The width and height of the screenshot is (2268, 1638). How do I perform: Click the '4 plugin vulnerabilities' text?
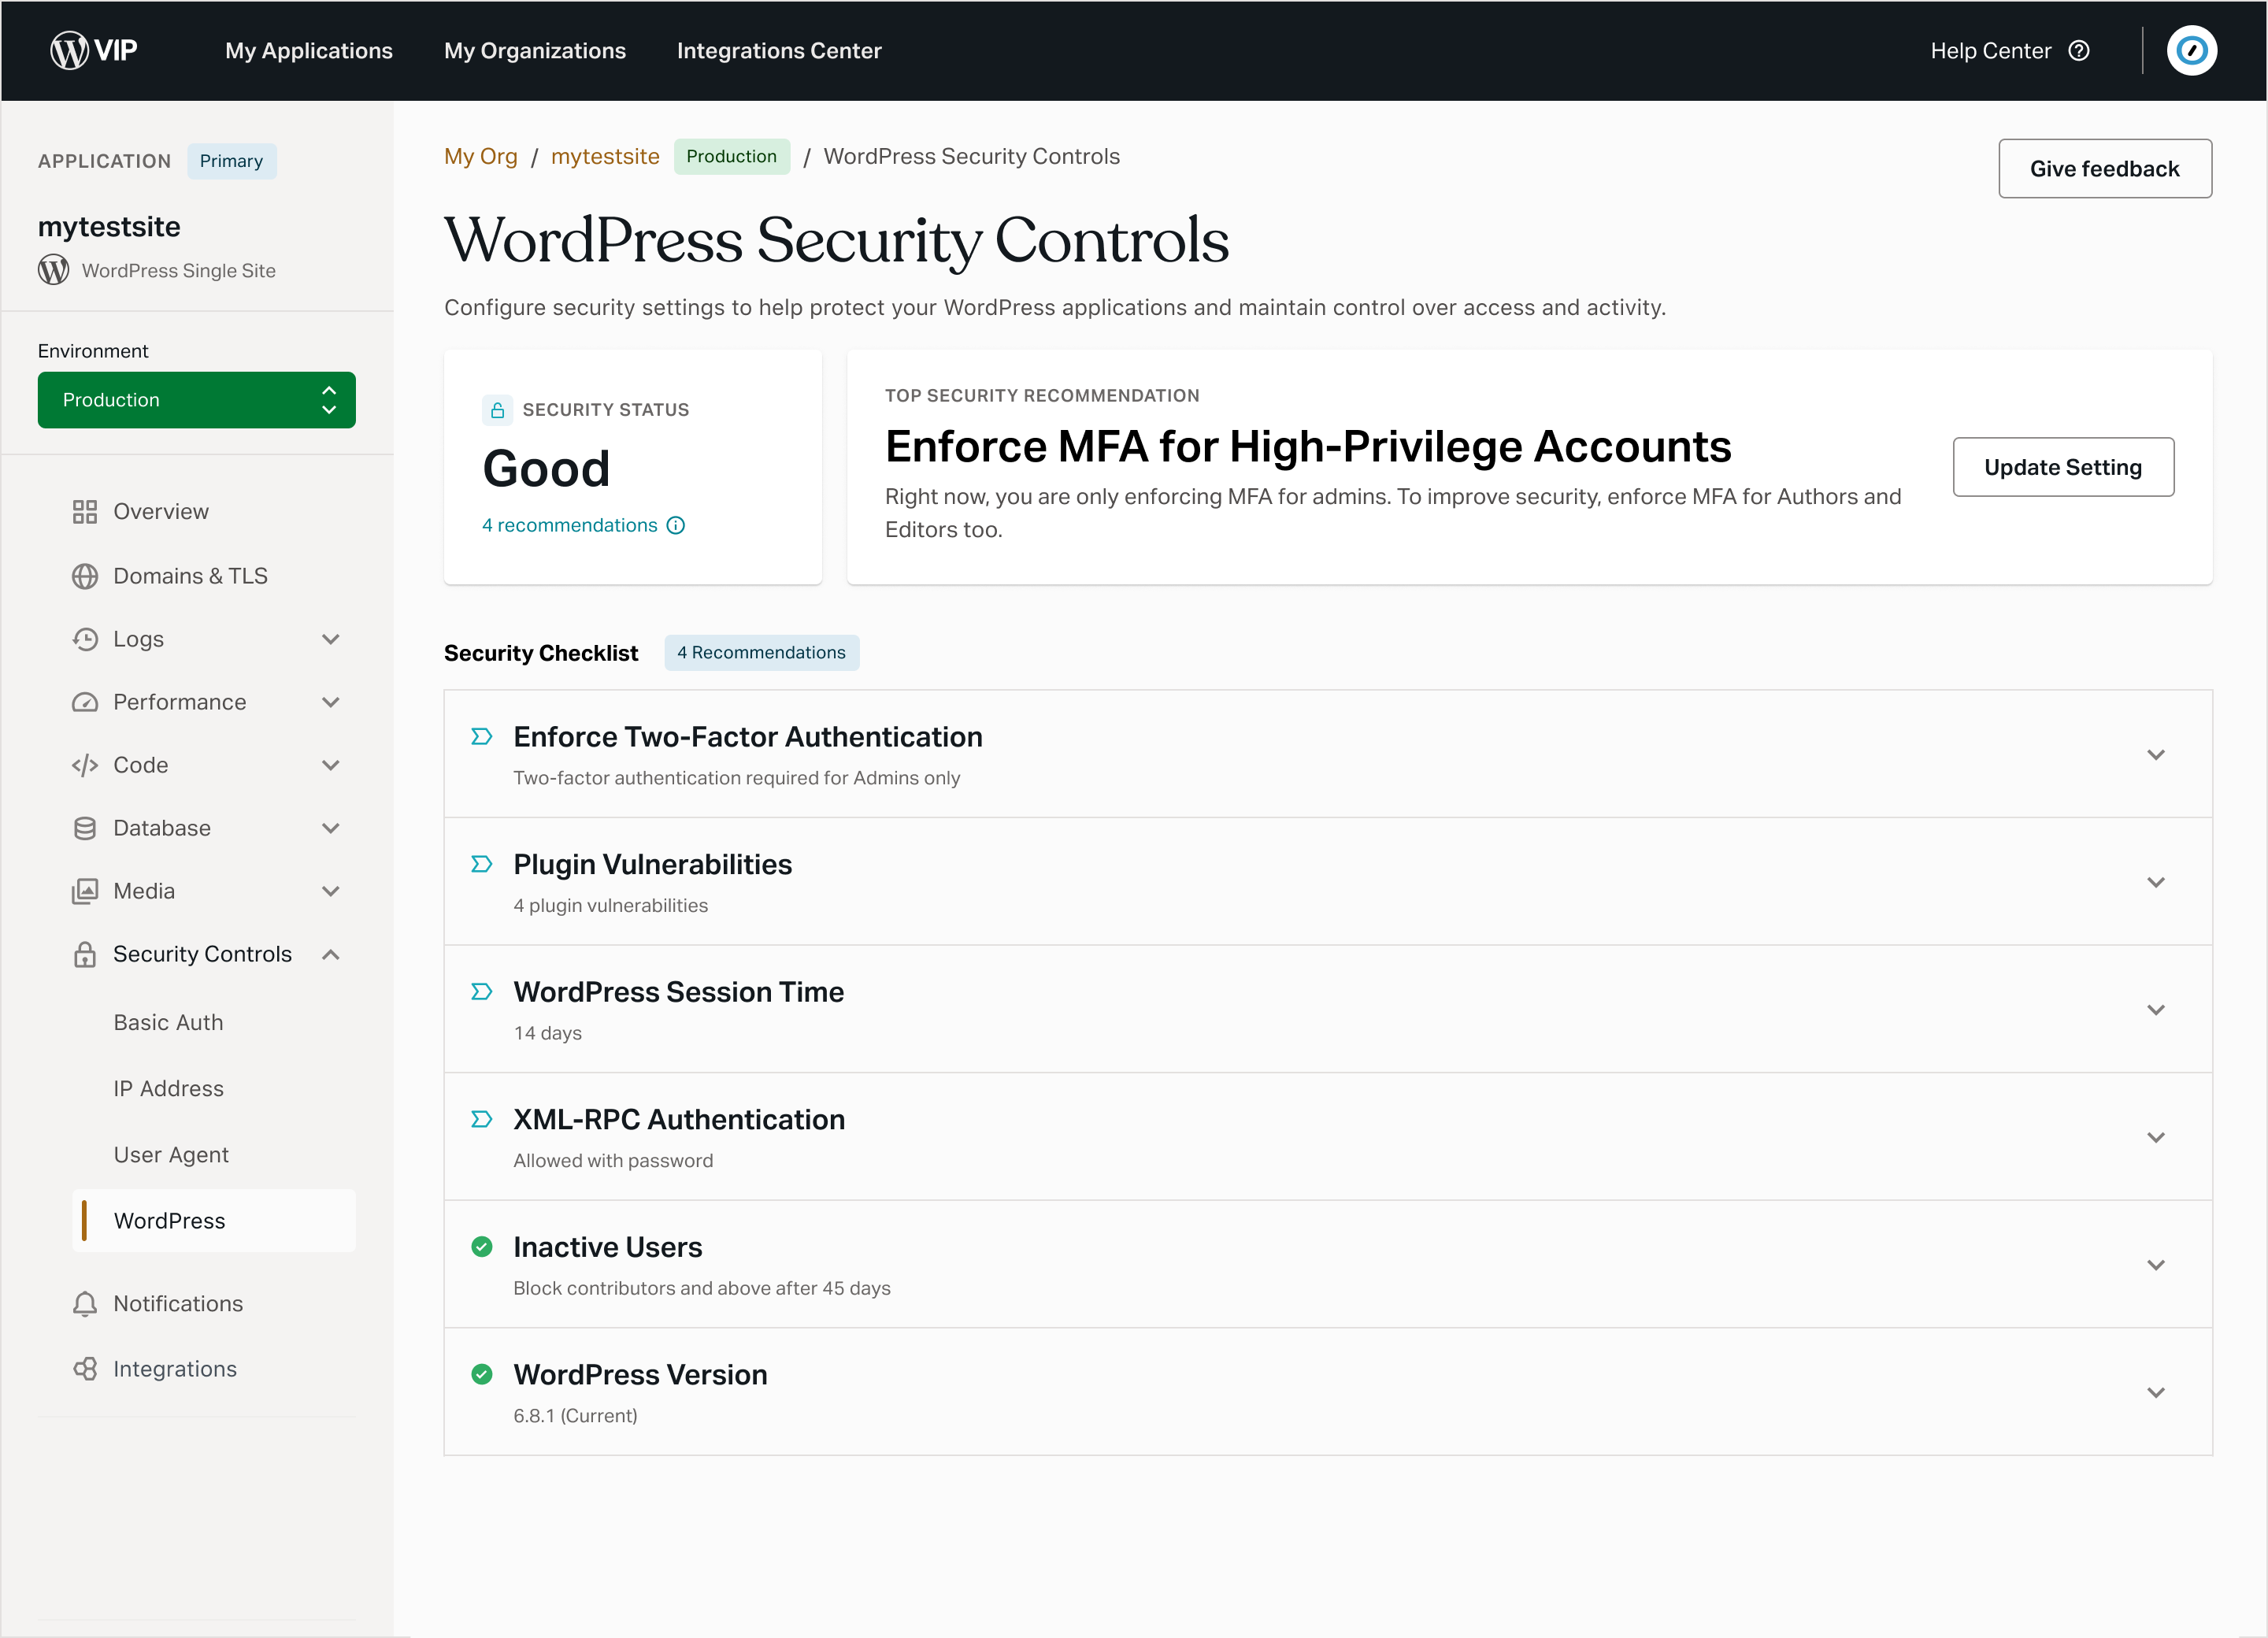tap(610, 906)
